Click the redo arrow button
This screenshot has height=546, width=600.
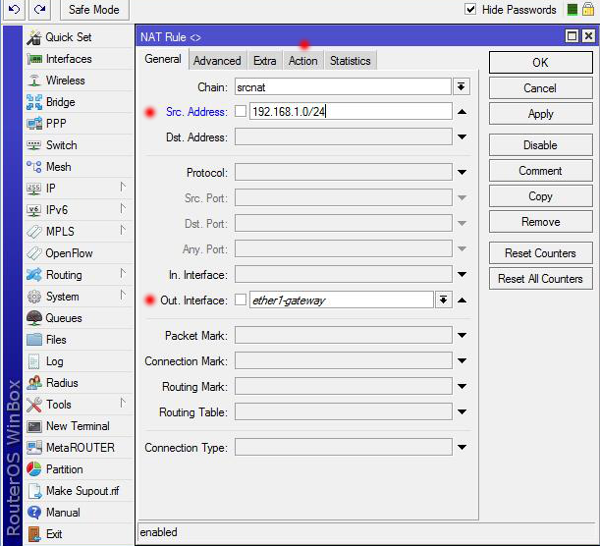(39, 9)
